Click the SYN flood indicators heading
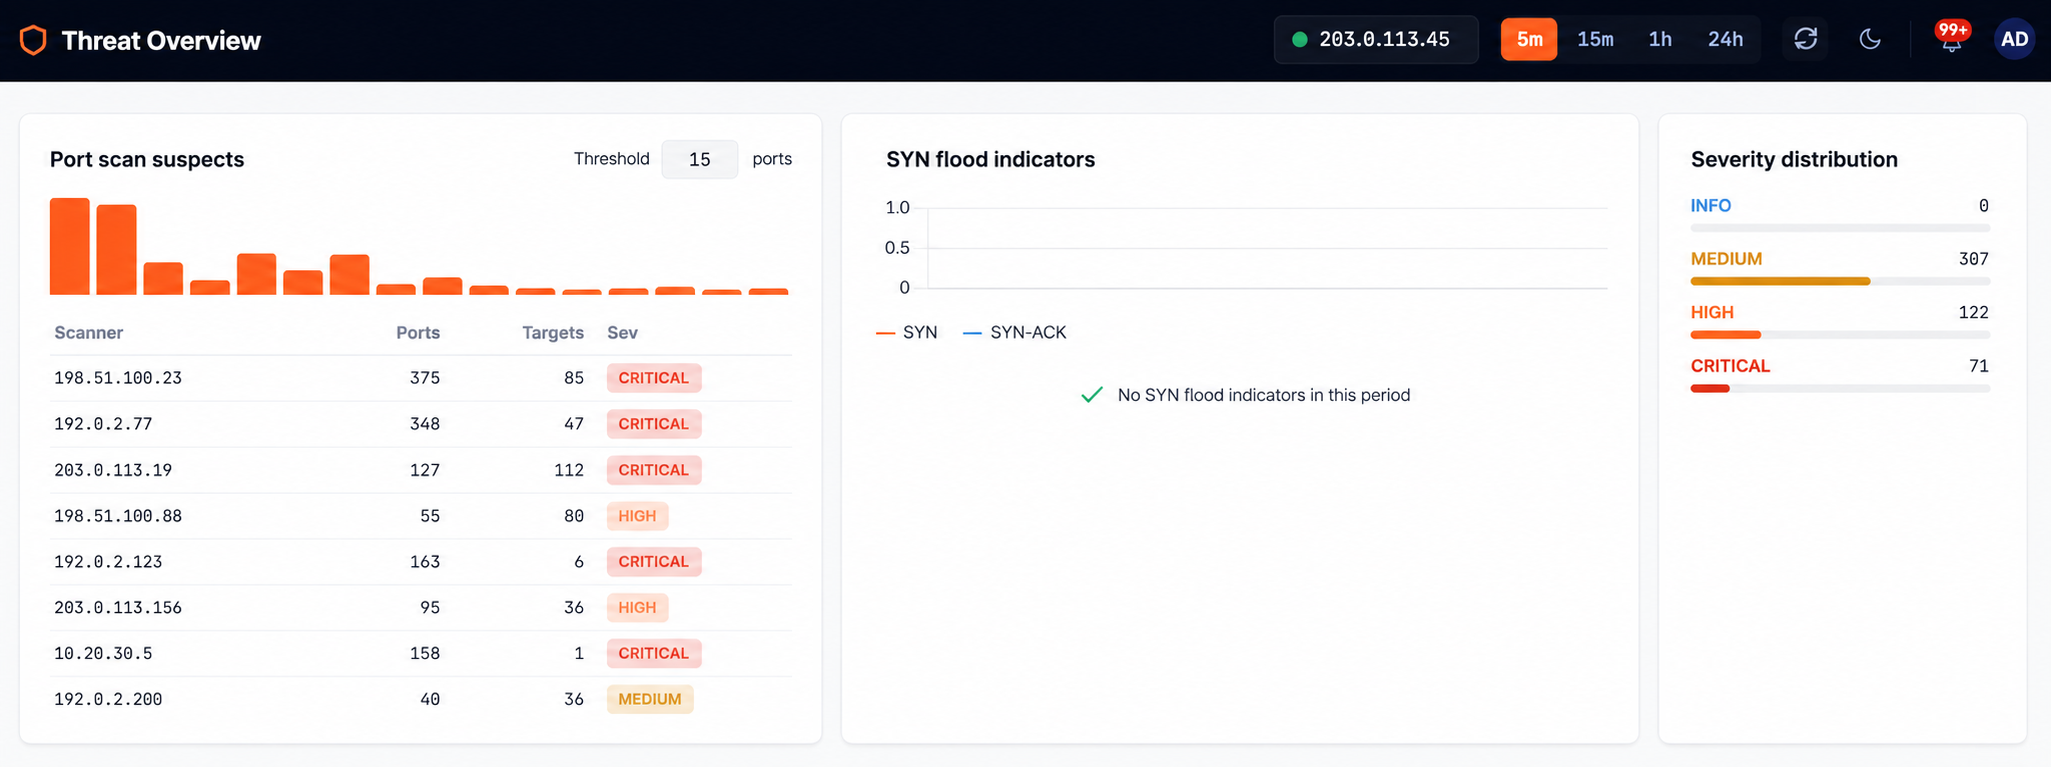The width and height of the screenshot is (2051, 767). [x=990, y=159]
